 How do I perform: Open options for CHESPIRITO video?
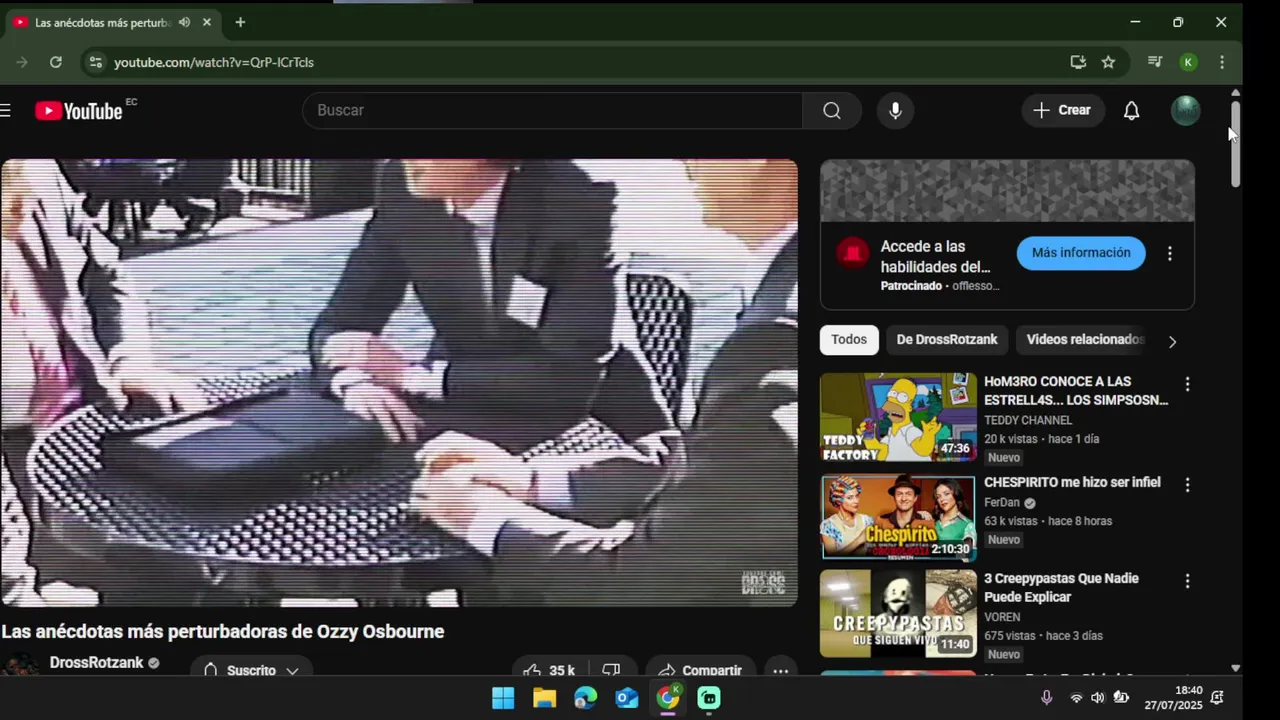point(1187,485)
